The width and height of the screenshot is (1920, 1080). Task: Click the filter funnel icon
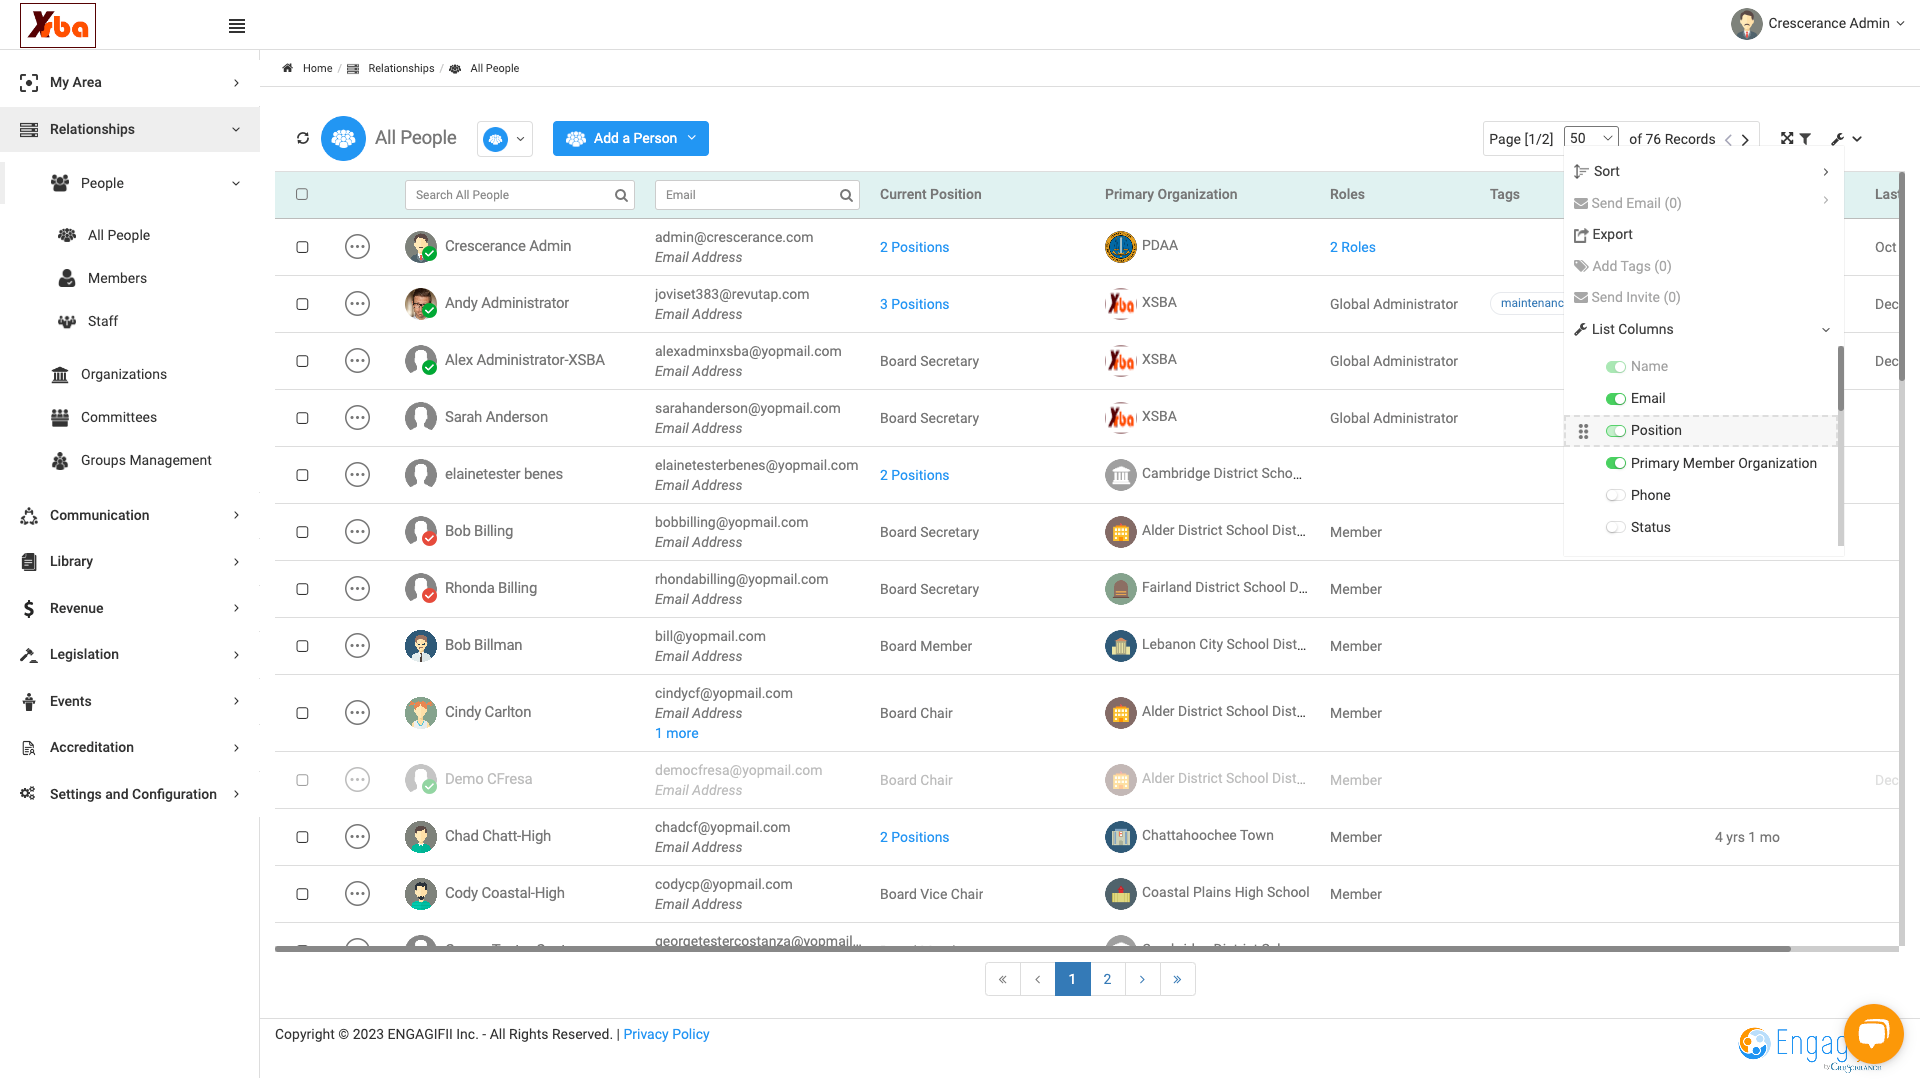coord(1805,139)
